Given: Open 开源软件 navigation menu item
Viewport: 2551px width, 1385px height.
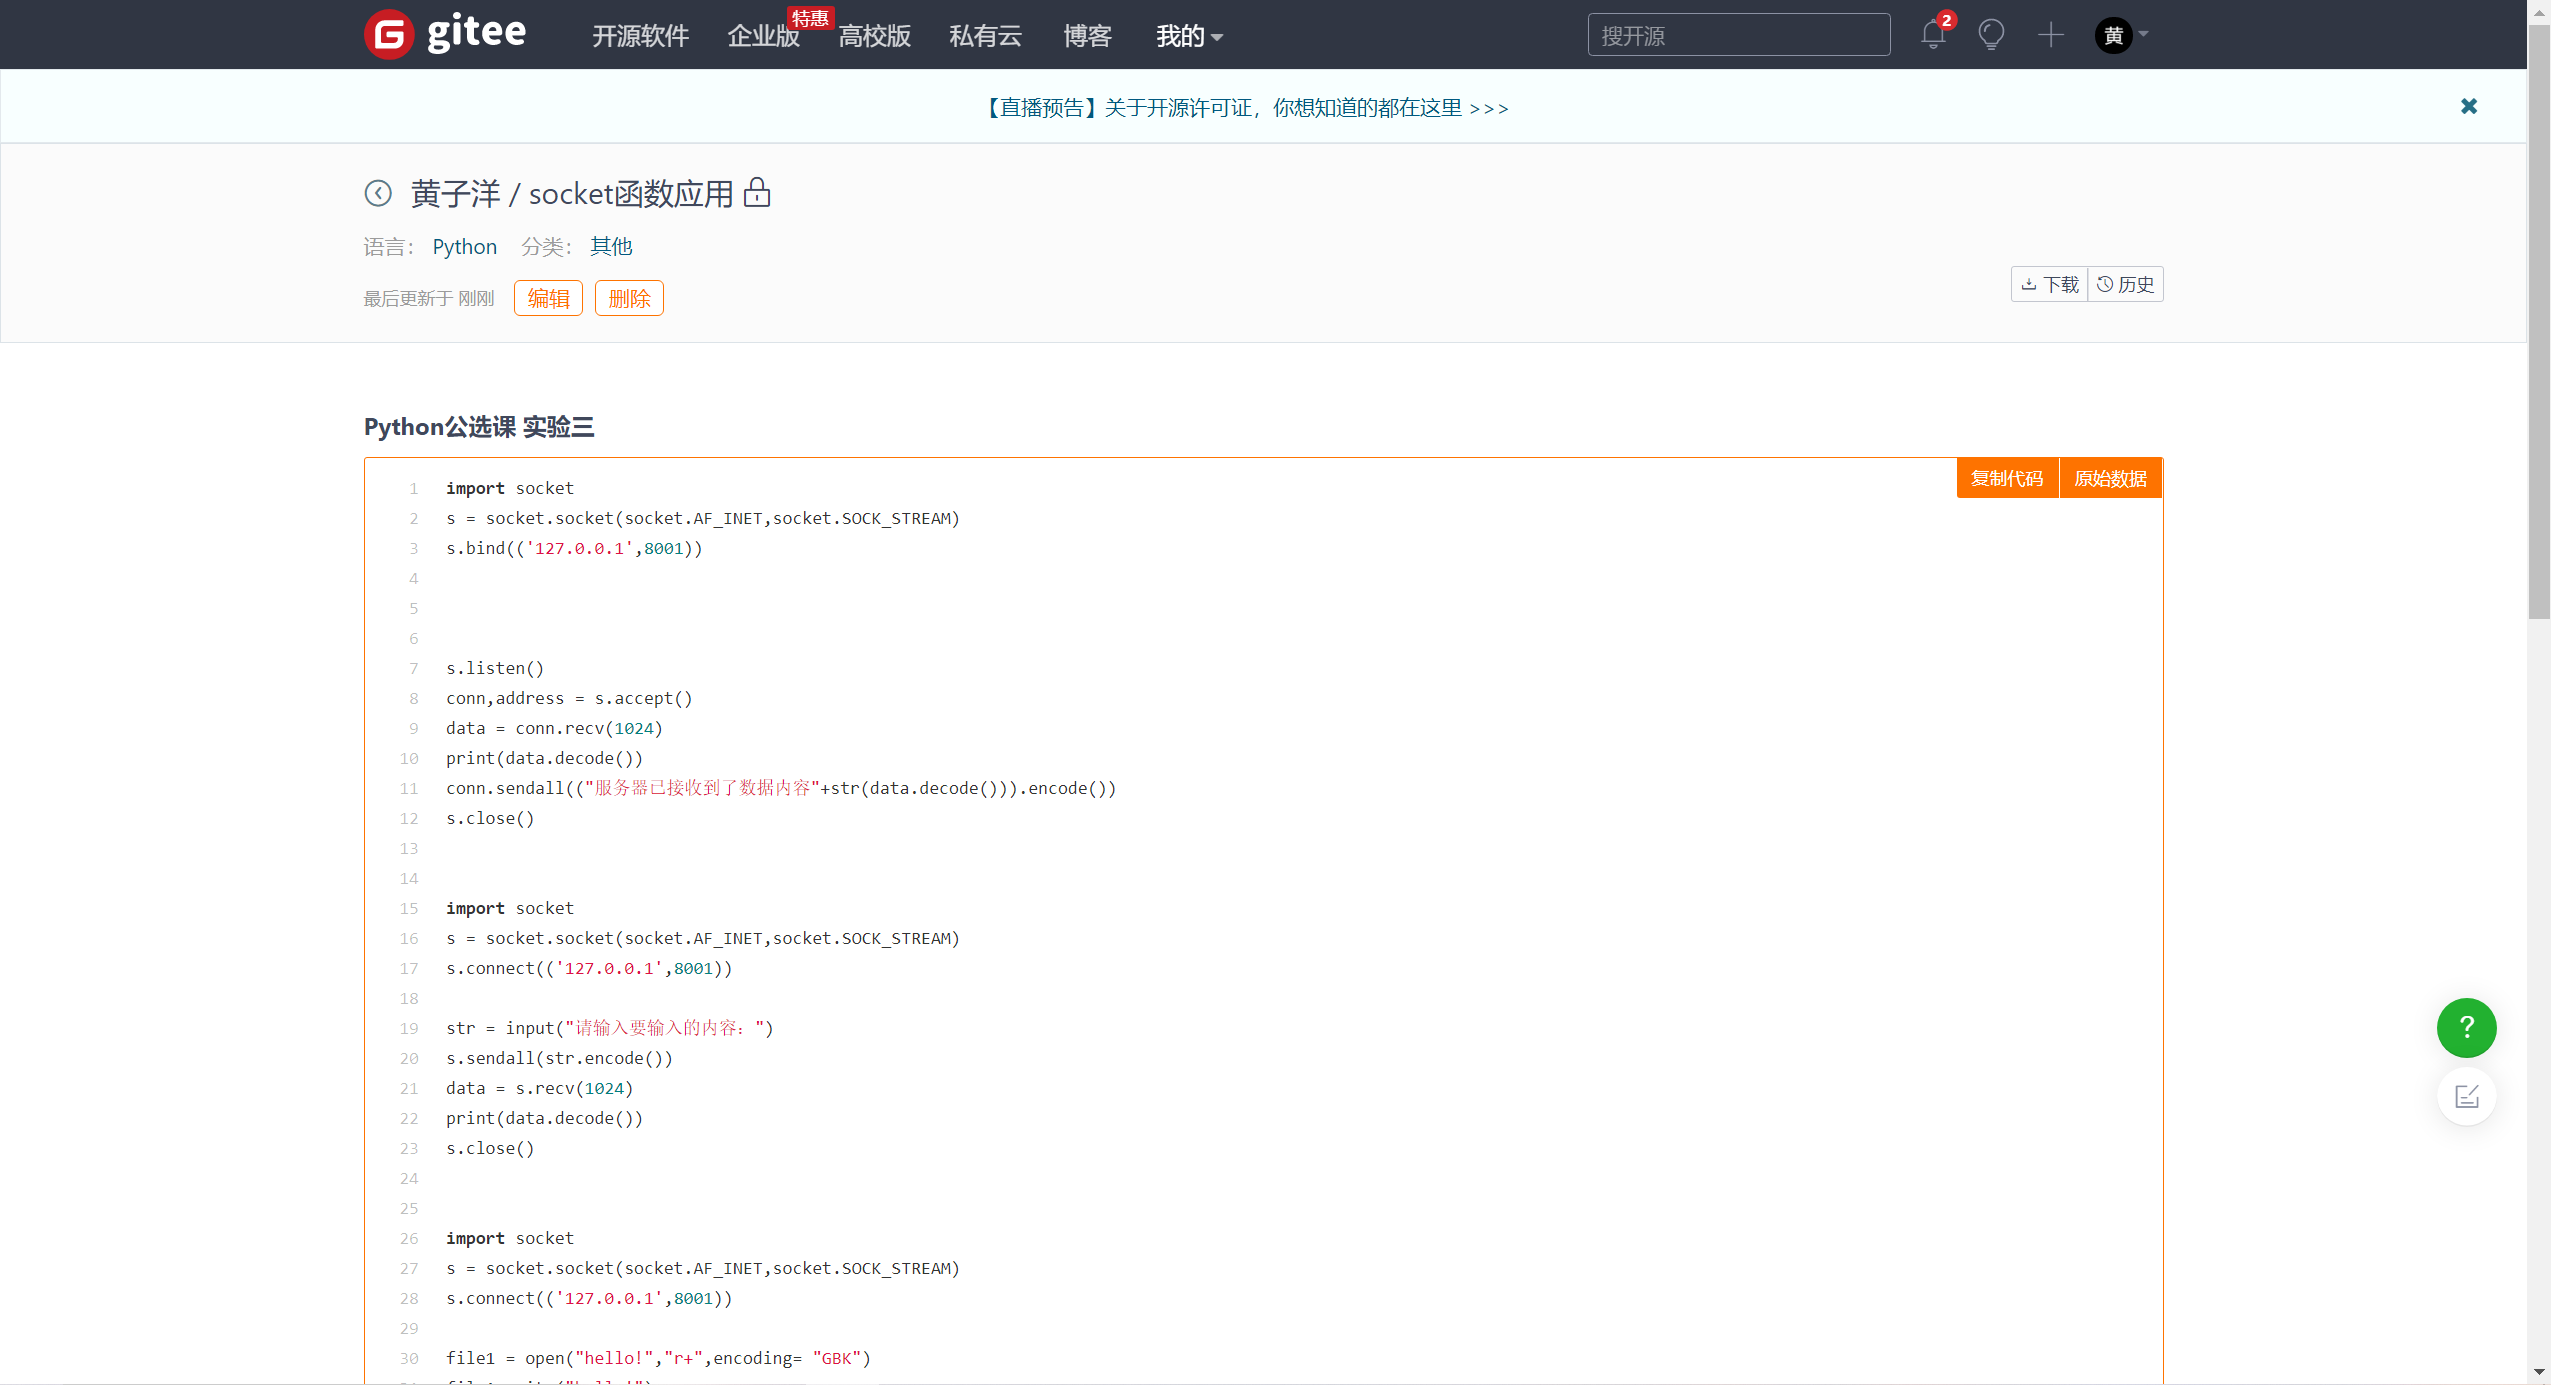Looking at the screenshot, I should pos(640,36).
